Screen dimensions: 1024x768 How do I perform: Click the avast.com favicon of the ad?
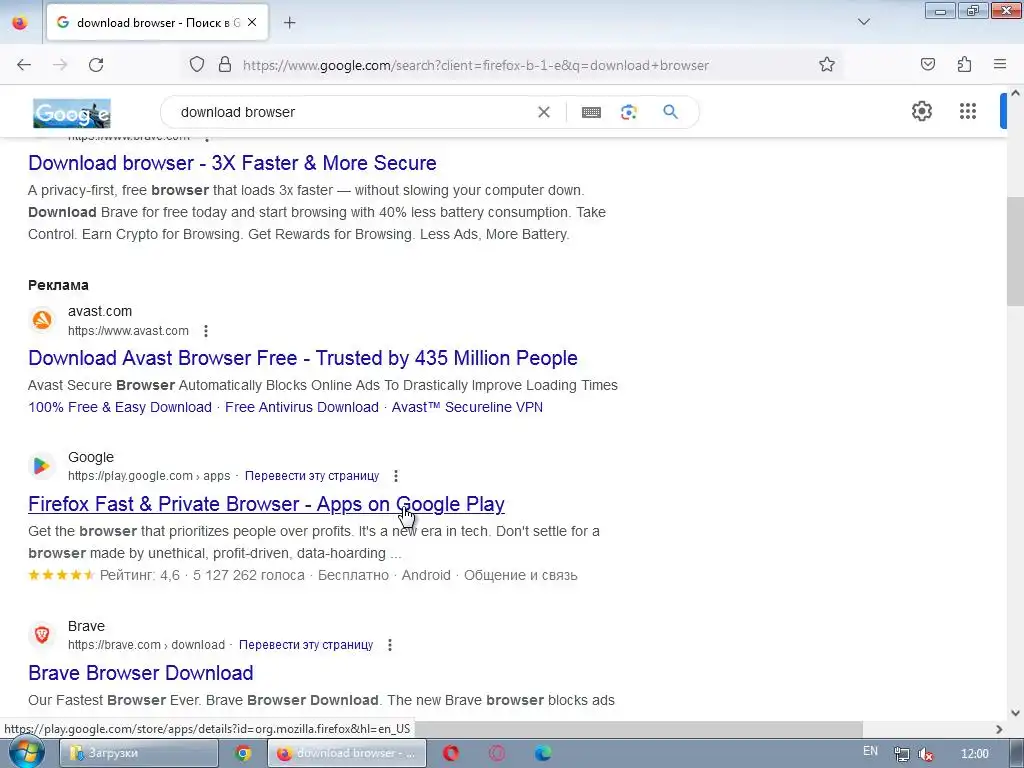click(42, 320)
